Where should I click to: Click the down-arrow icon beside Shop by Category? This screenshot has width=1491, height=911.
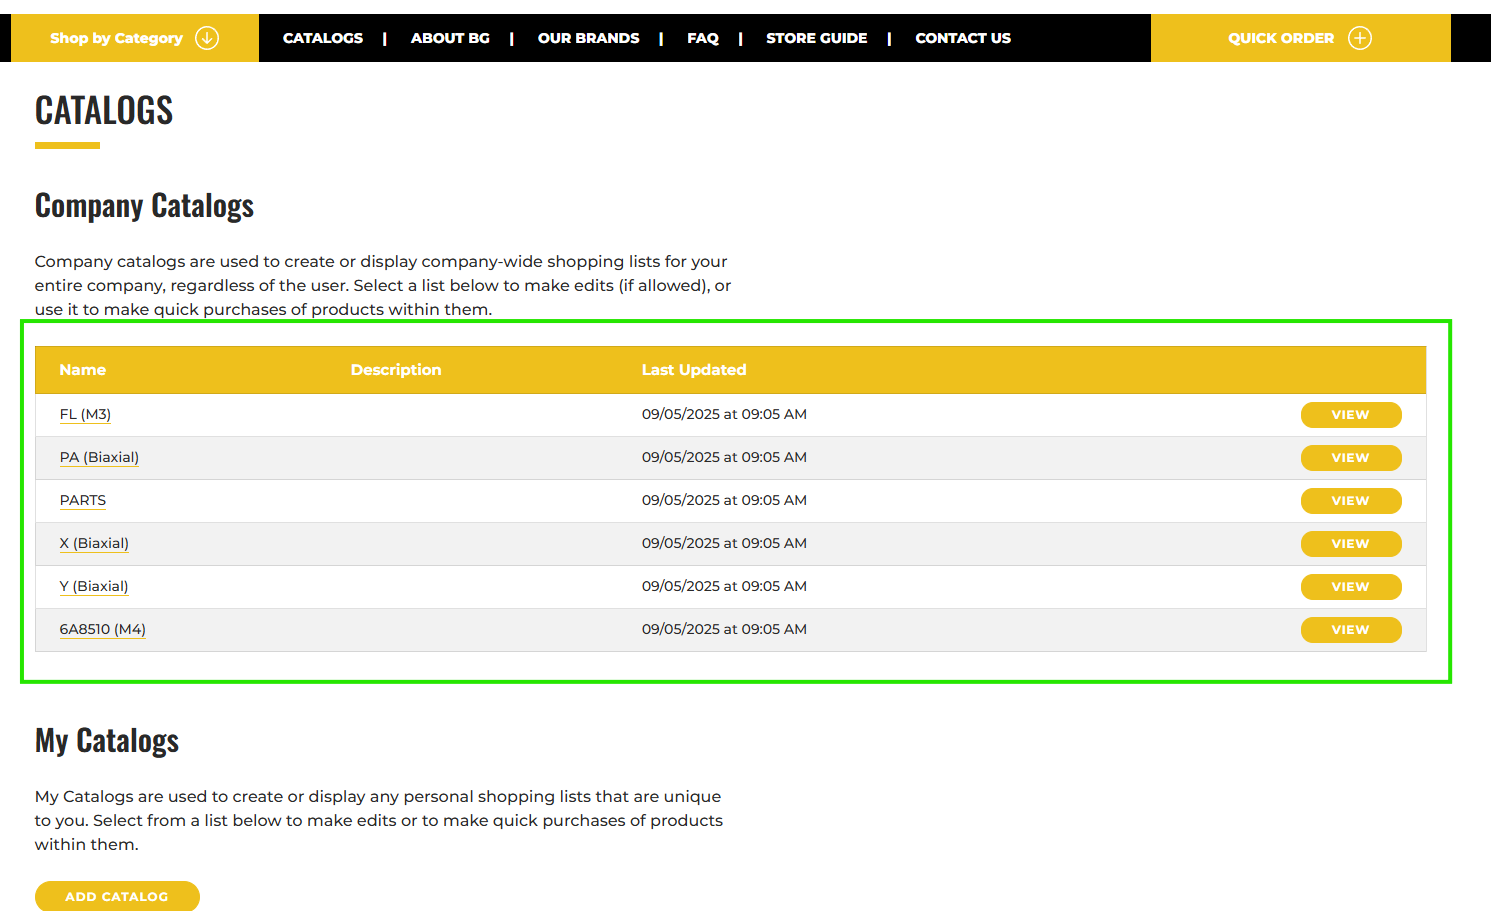tap(207, 38)
